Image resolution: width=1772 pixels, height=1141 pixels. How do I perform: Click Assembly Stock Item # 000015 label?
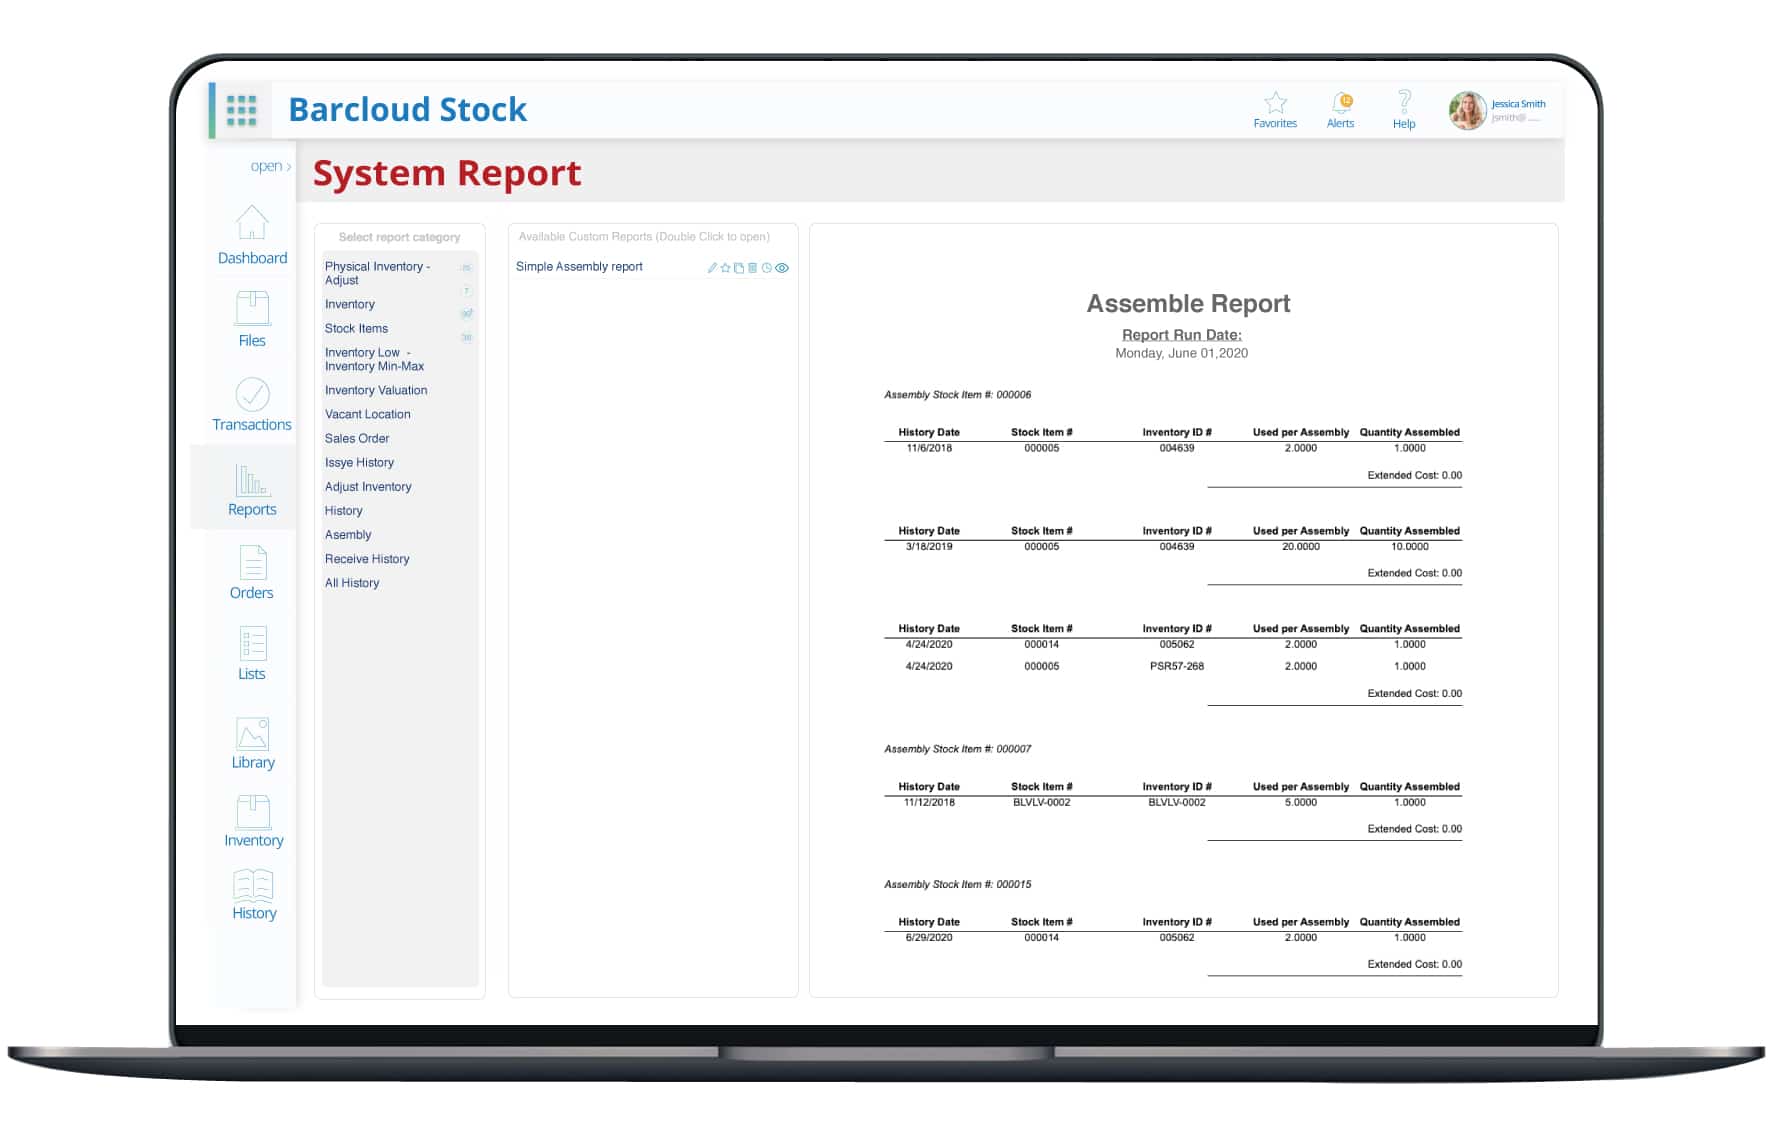957,884
